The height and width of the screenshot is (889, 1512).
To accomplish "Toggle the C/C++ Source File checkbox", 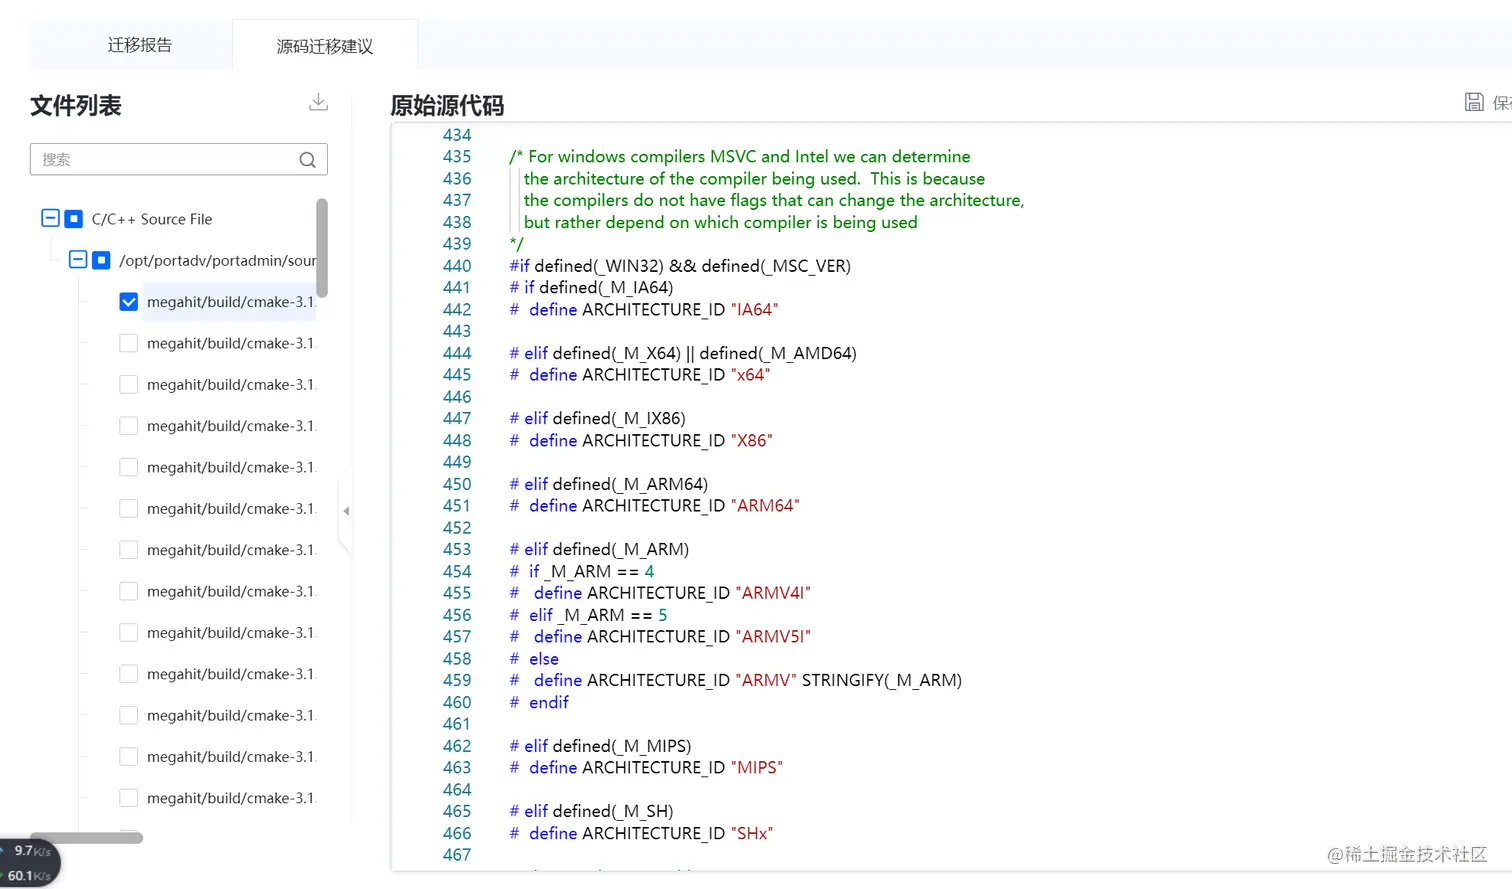I will (73, 219).
